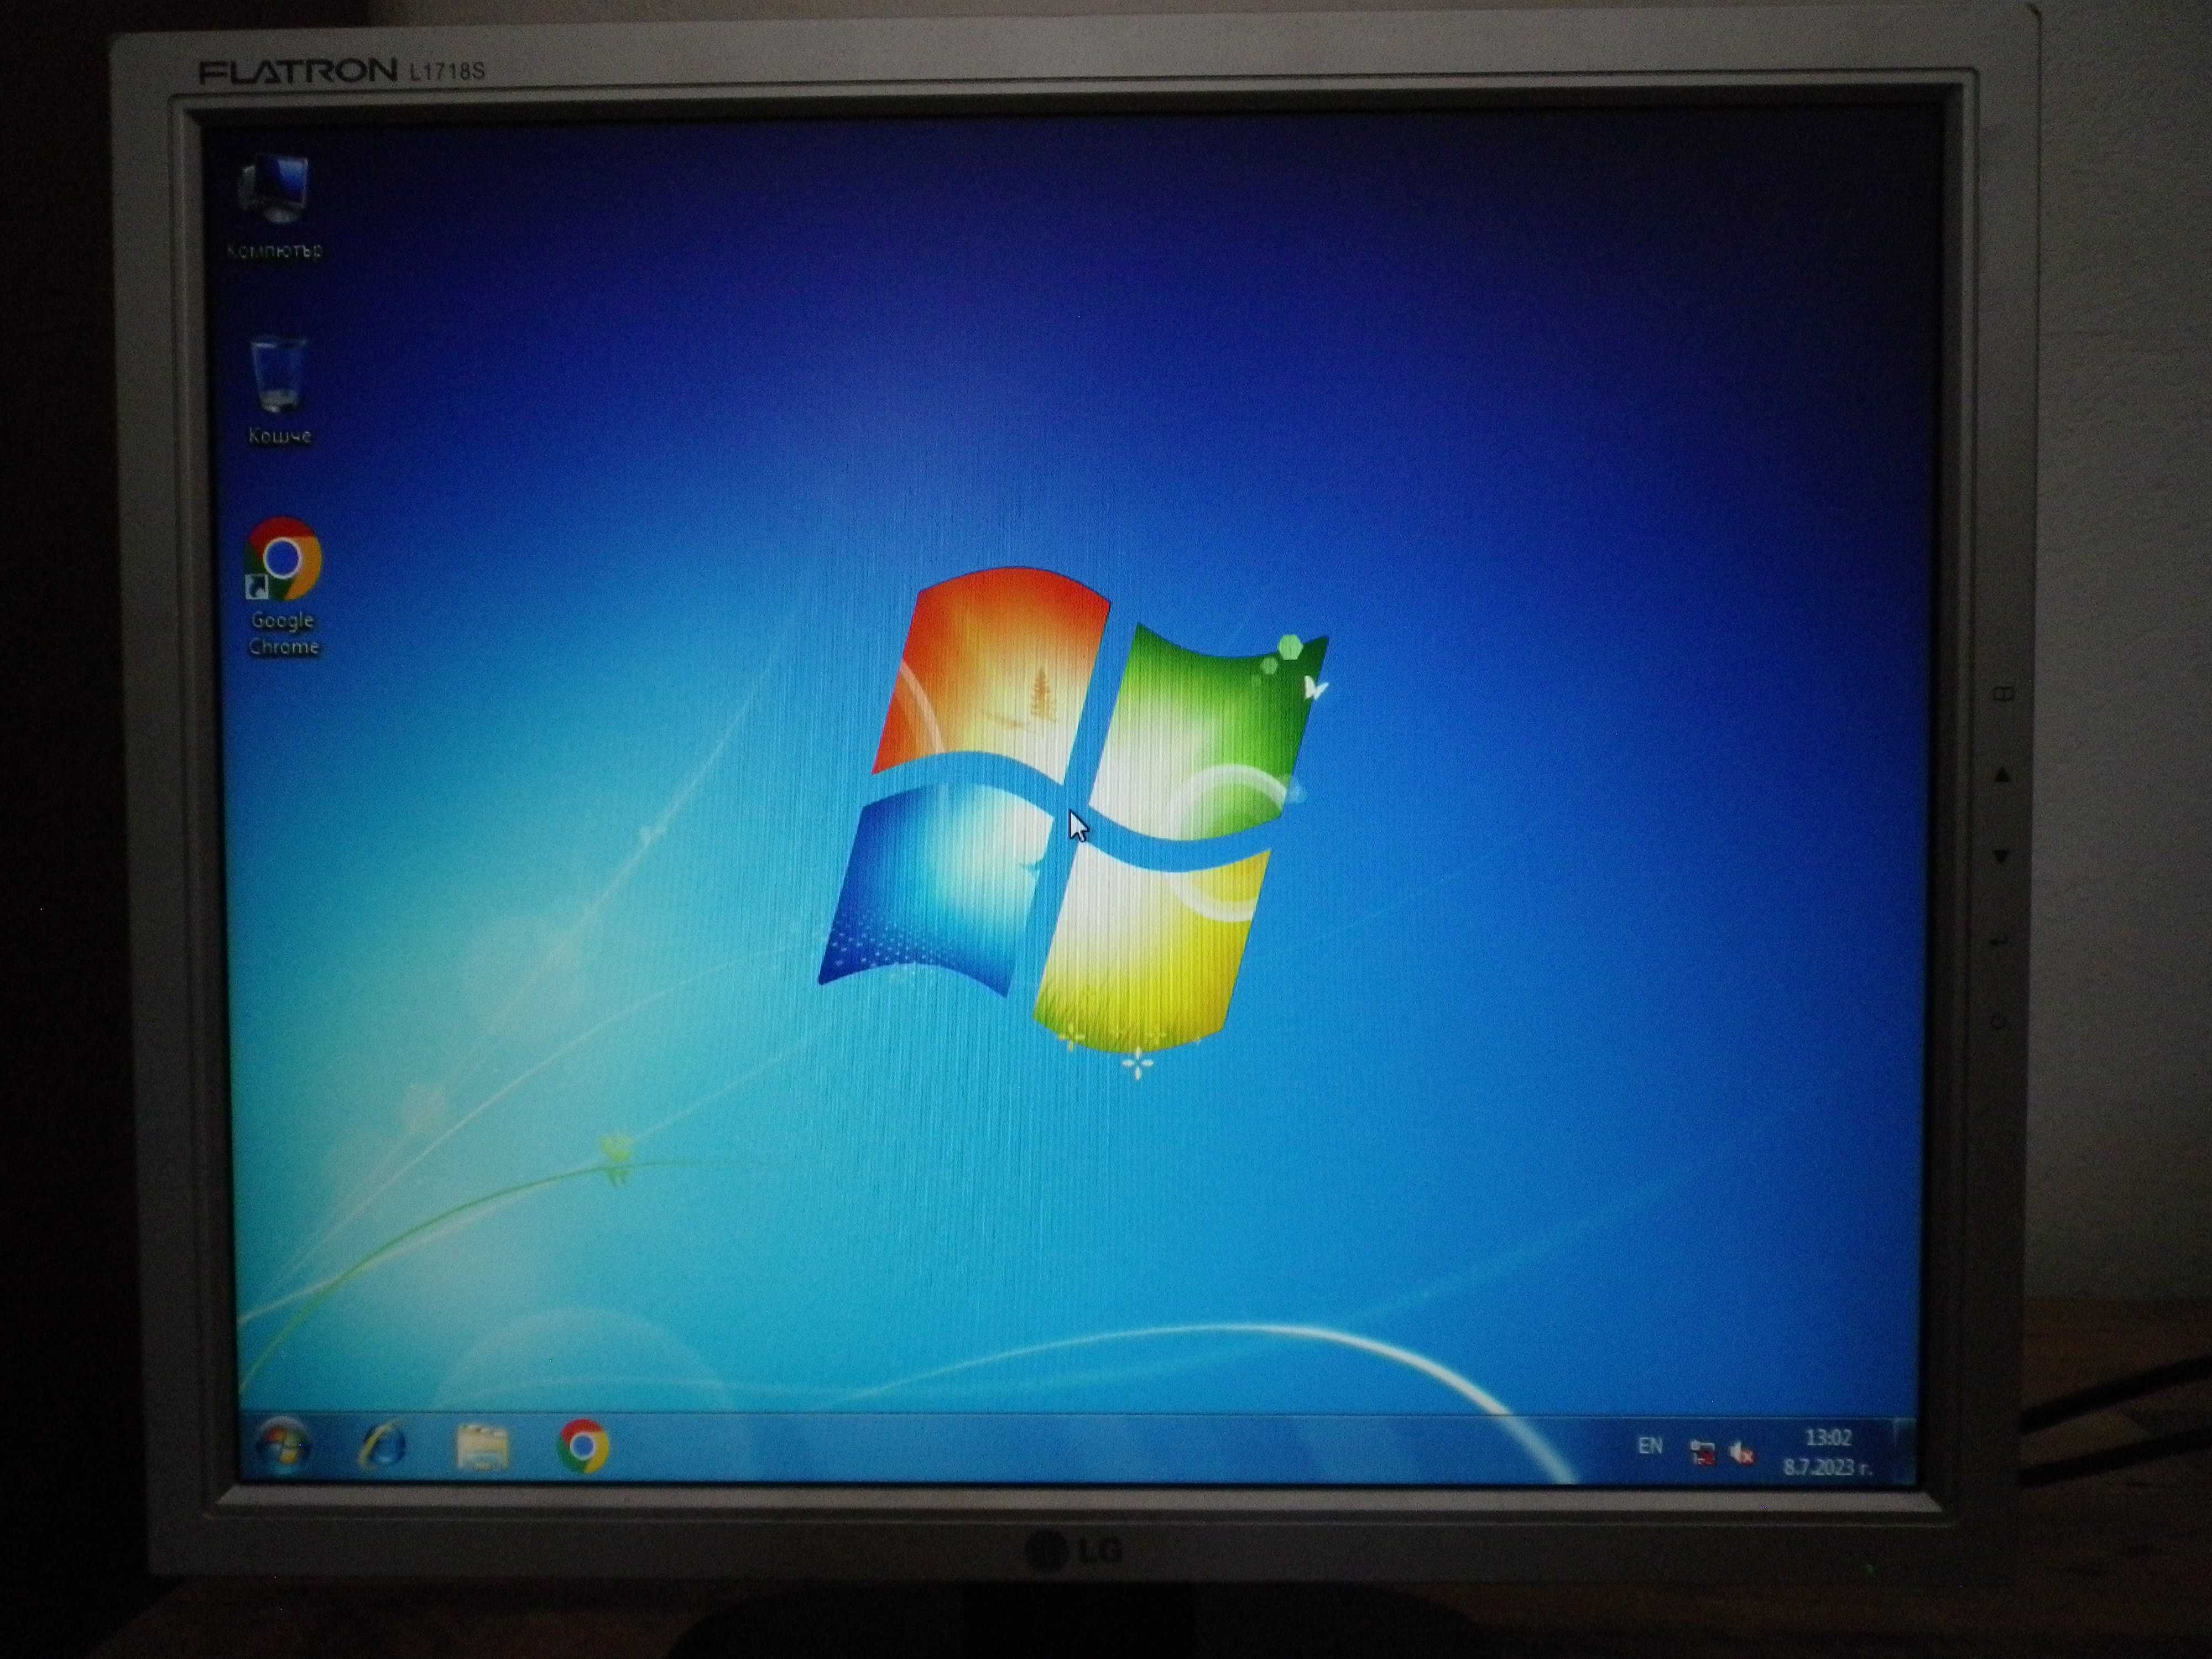Open the disconnected network tray icon
The image size is (2212, 1659).
pos(1701,1451)
